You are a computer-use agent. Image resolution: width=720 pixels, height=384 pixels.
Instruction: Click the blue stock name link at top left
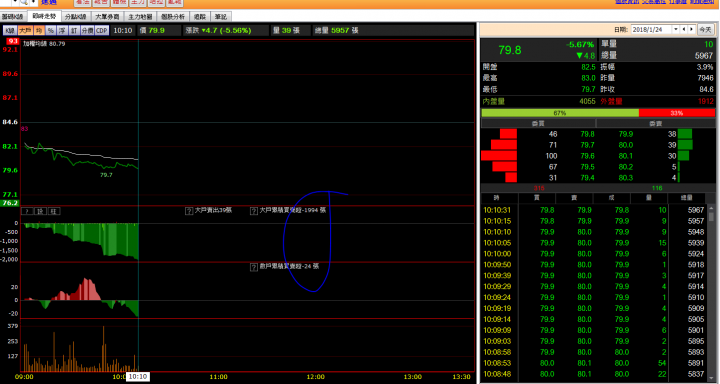tap(49, 2)
